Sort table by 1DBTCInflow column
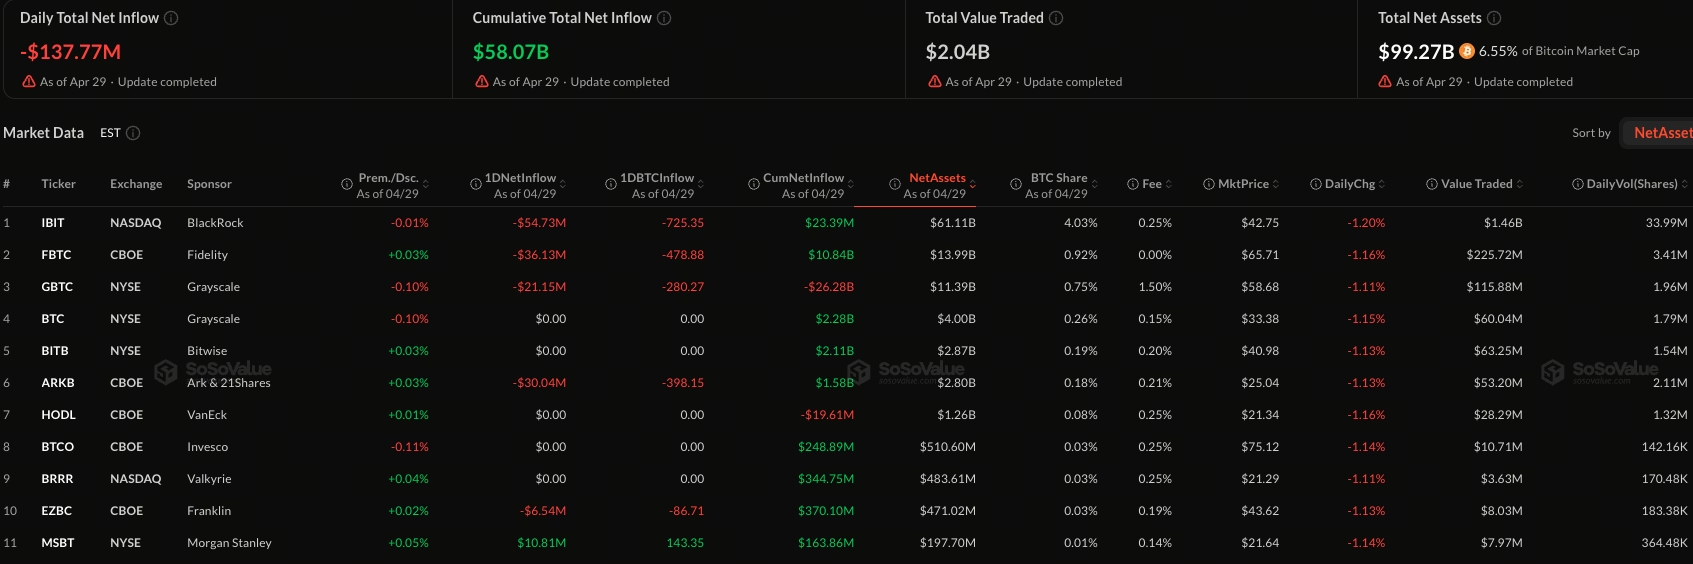This screenshot has height=564, width=1693. click(x=701, y=184)
